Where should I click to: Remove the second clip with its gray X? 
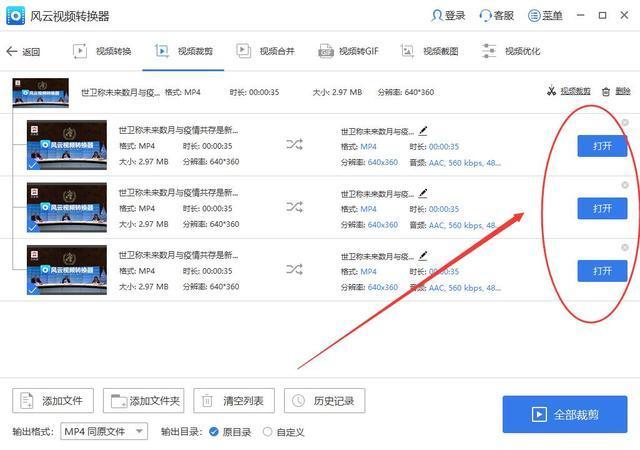pos(624,185)
